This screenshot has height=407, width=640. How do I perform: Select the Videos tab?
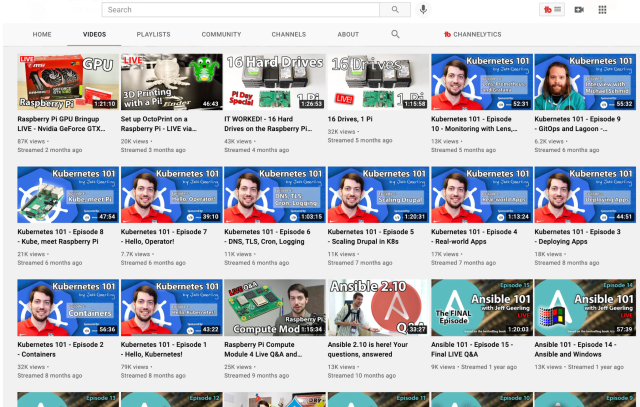click(x=94, y=34)
